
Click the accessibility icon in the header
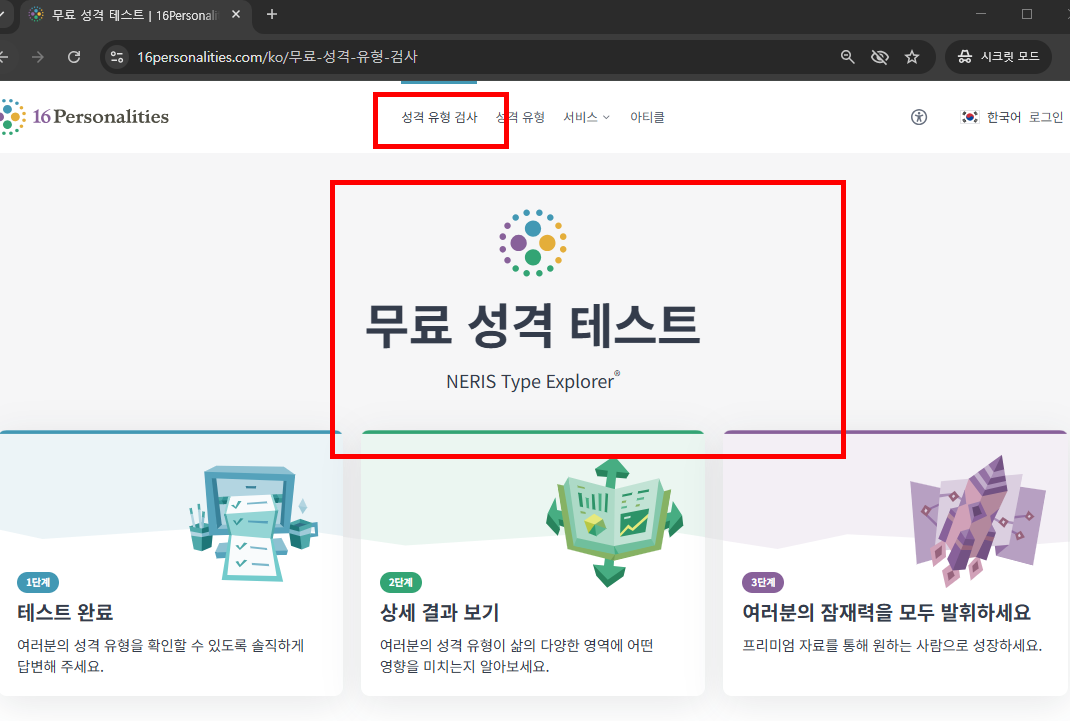918,117
